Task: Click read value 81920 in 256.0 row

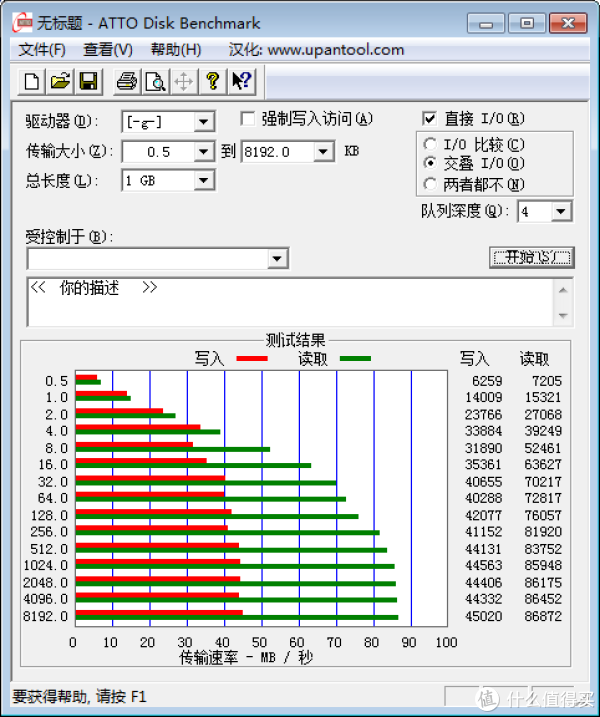Action: tap(543, 532)
